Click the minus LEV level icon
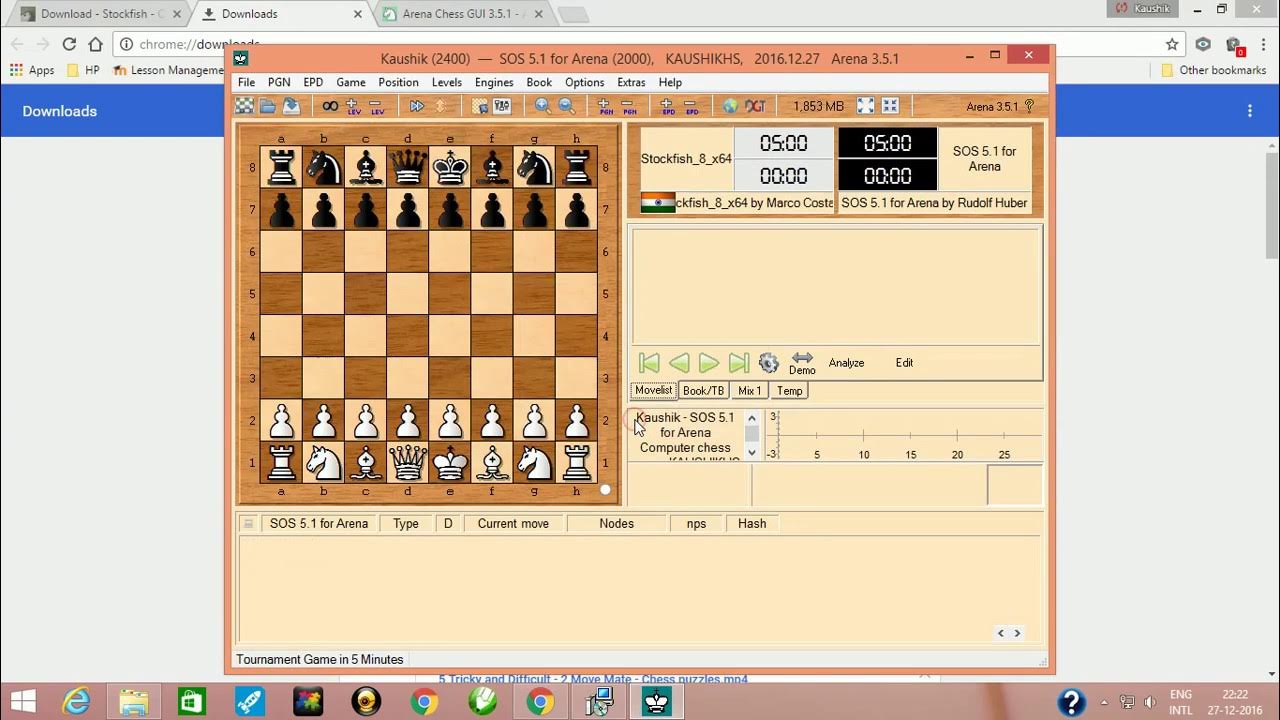 click(377, 106)
